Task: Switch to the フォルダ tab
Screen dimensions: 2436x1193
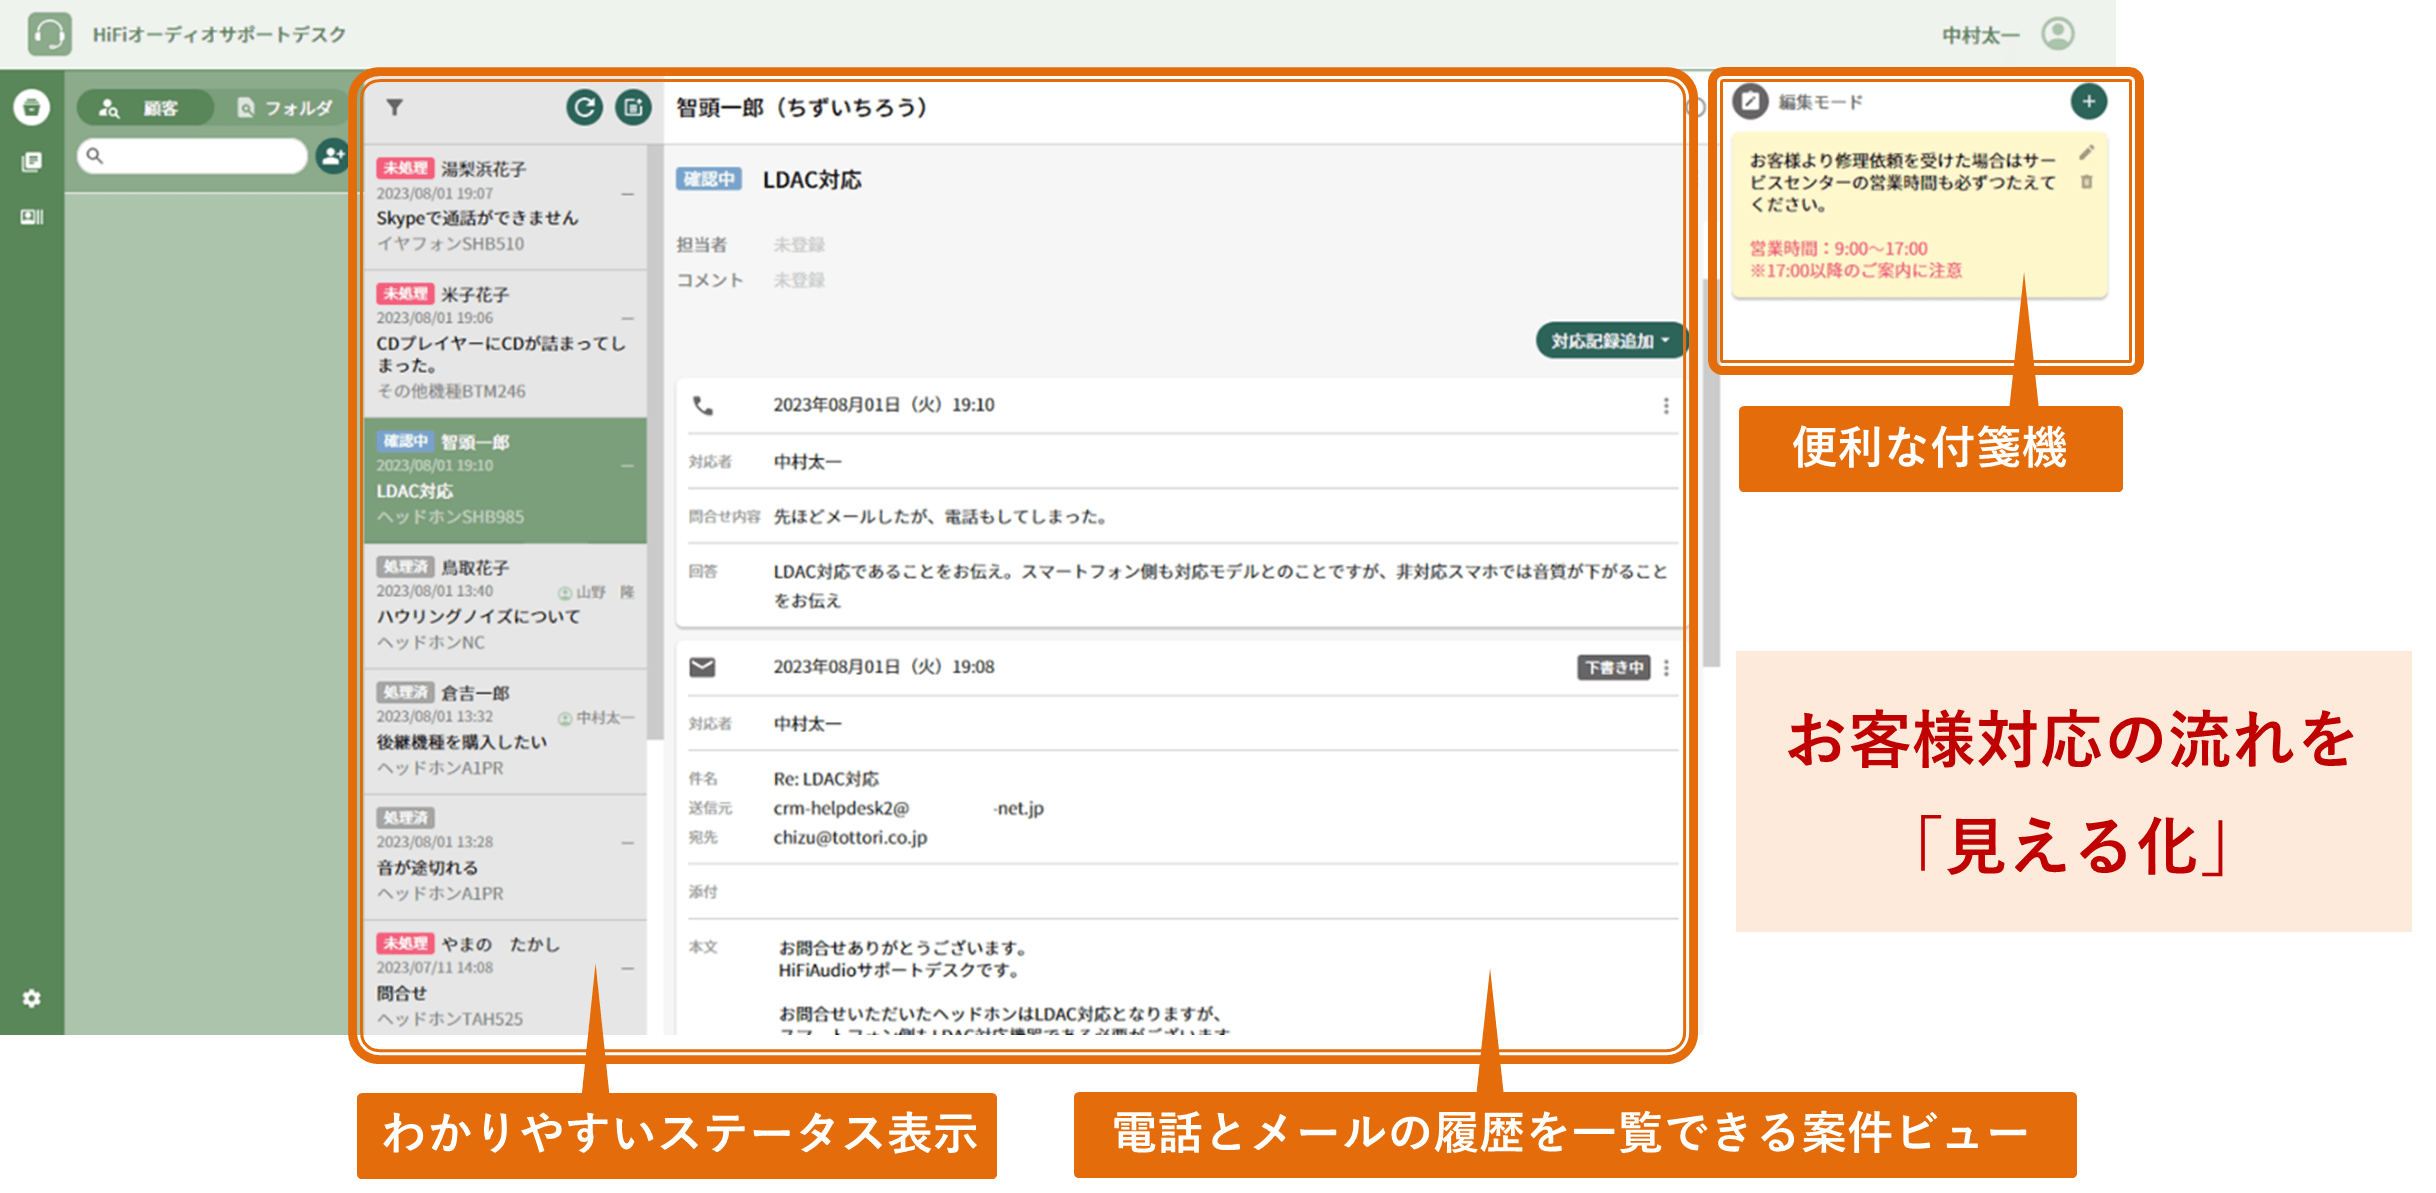Action: 285,108
